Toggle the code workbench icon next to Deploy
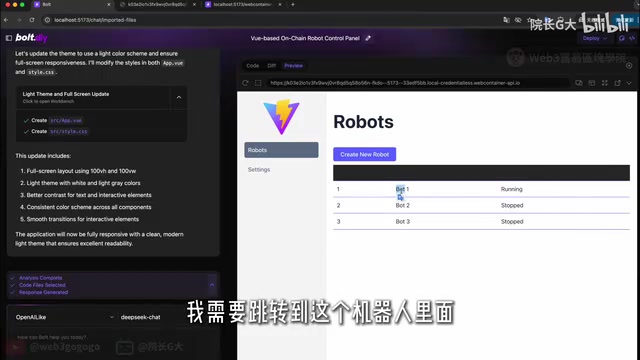640x360 pixels. click(632, 38)
